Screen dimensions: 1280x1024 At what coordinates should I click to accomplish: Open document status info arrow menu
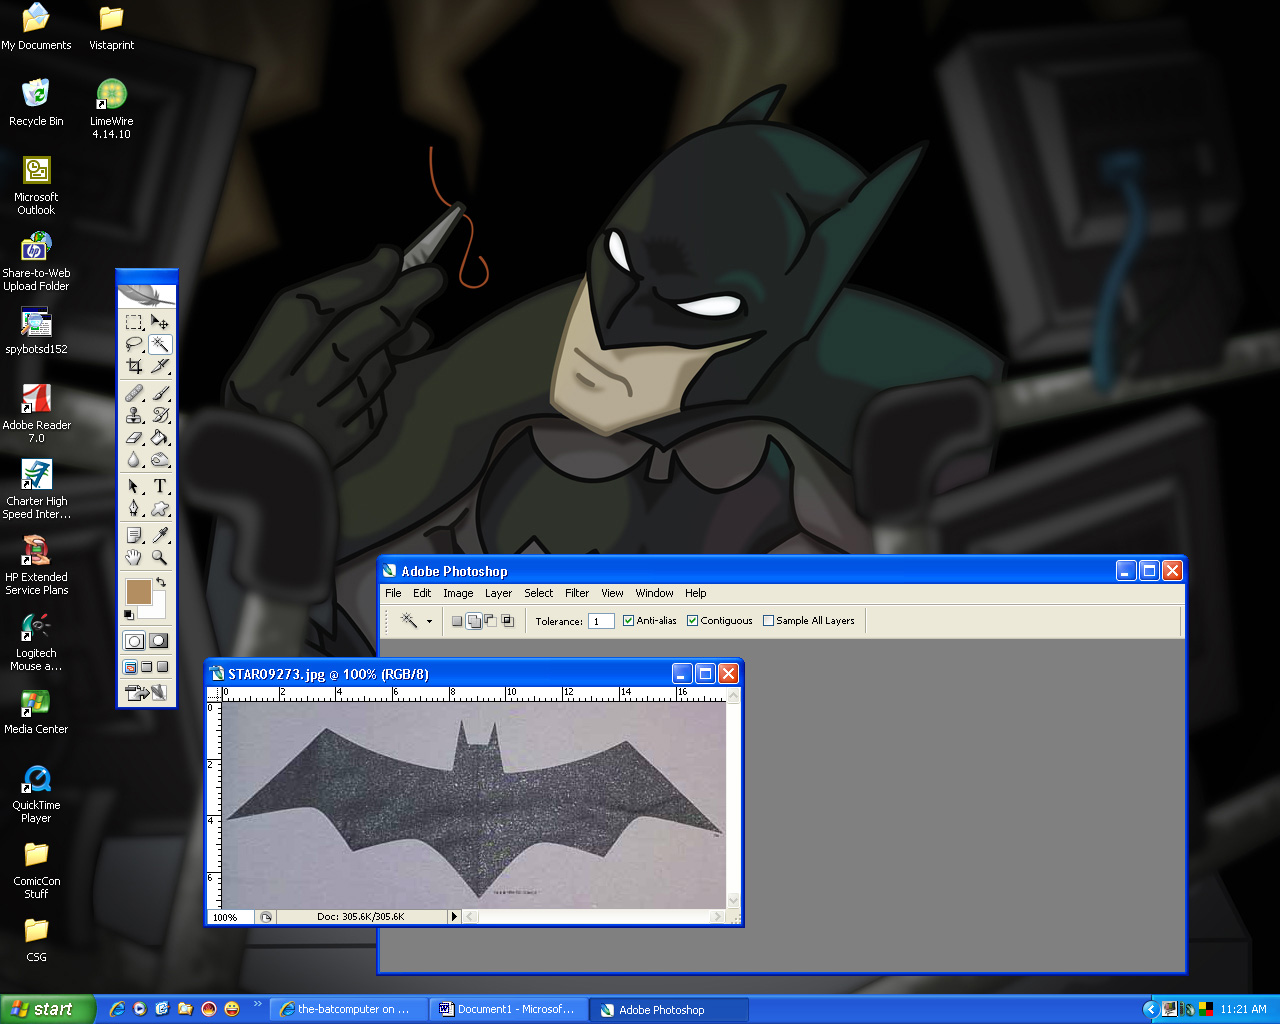pyautogui.click(x=454, y=916)
